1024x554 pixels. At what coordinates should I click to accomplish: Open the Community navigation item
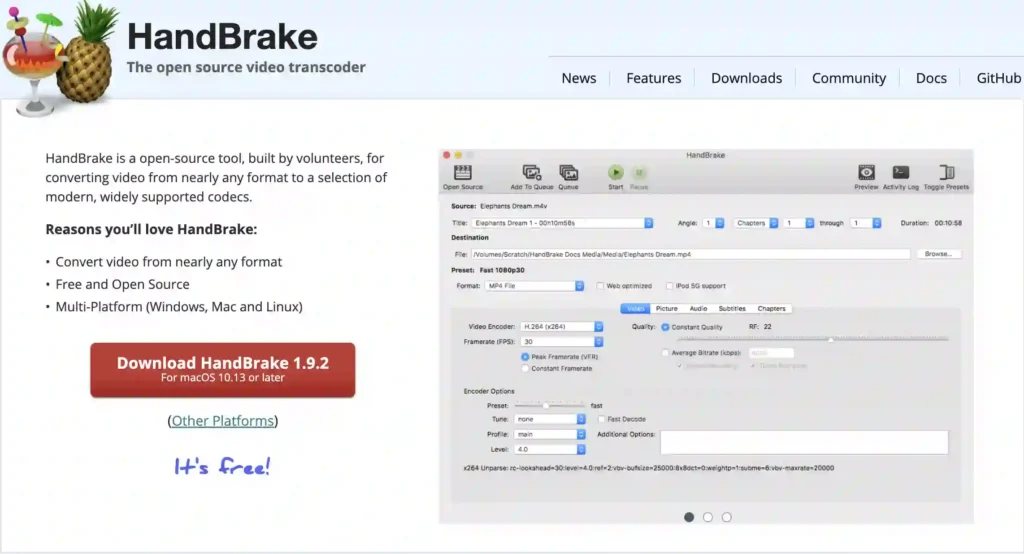tap(849, 78)
